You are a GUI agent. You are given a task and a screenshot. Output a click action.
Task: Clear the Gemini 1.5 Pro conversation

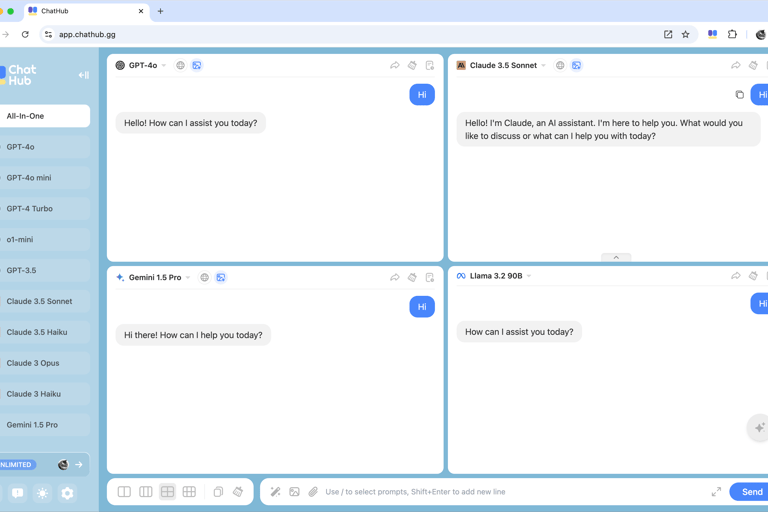click(x=412, y=277)
